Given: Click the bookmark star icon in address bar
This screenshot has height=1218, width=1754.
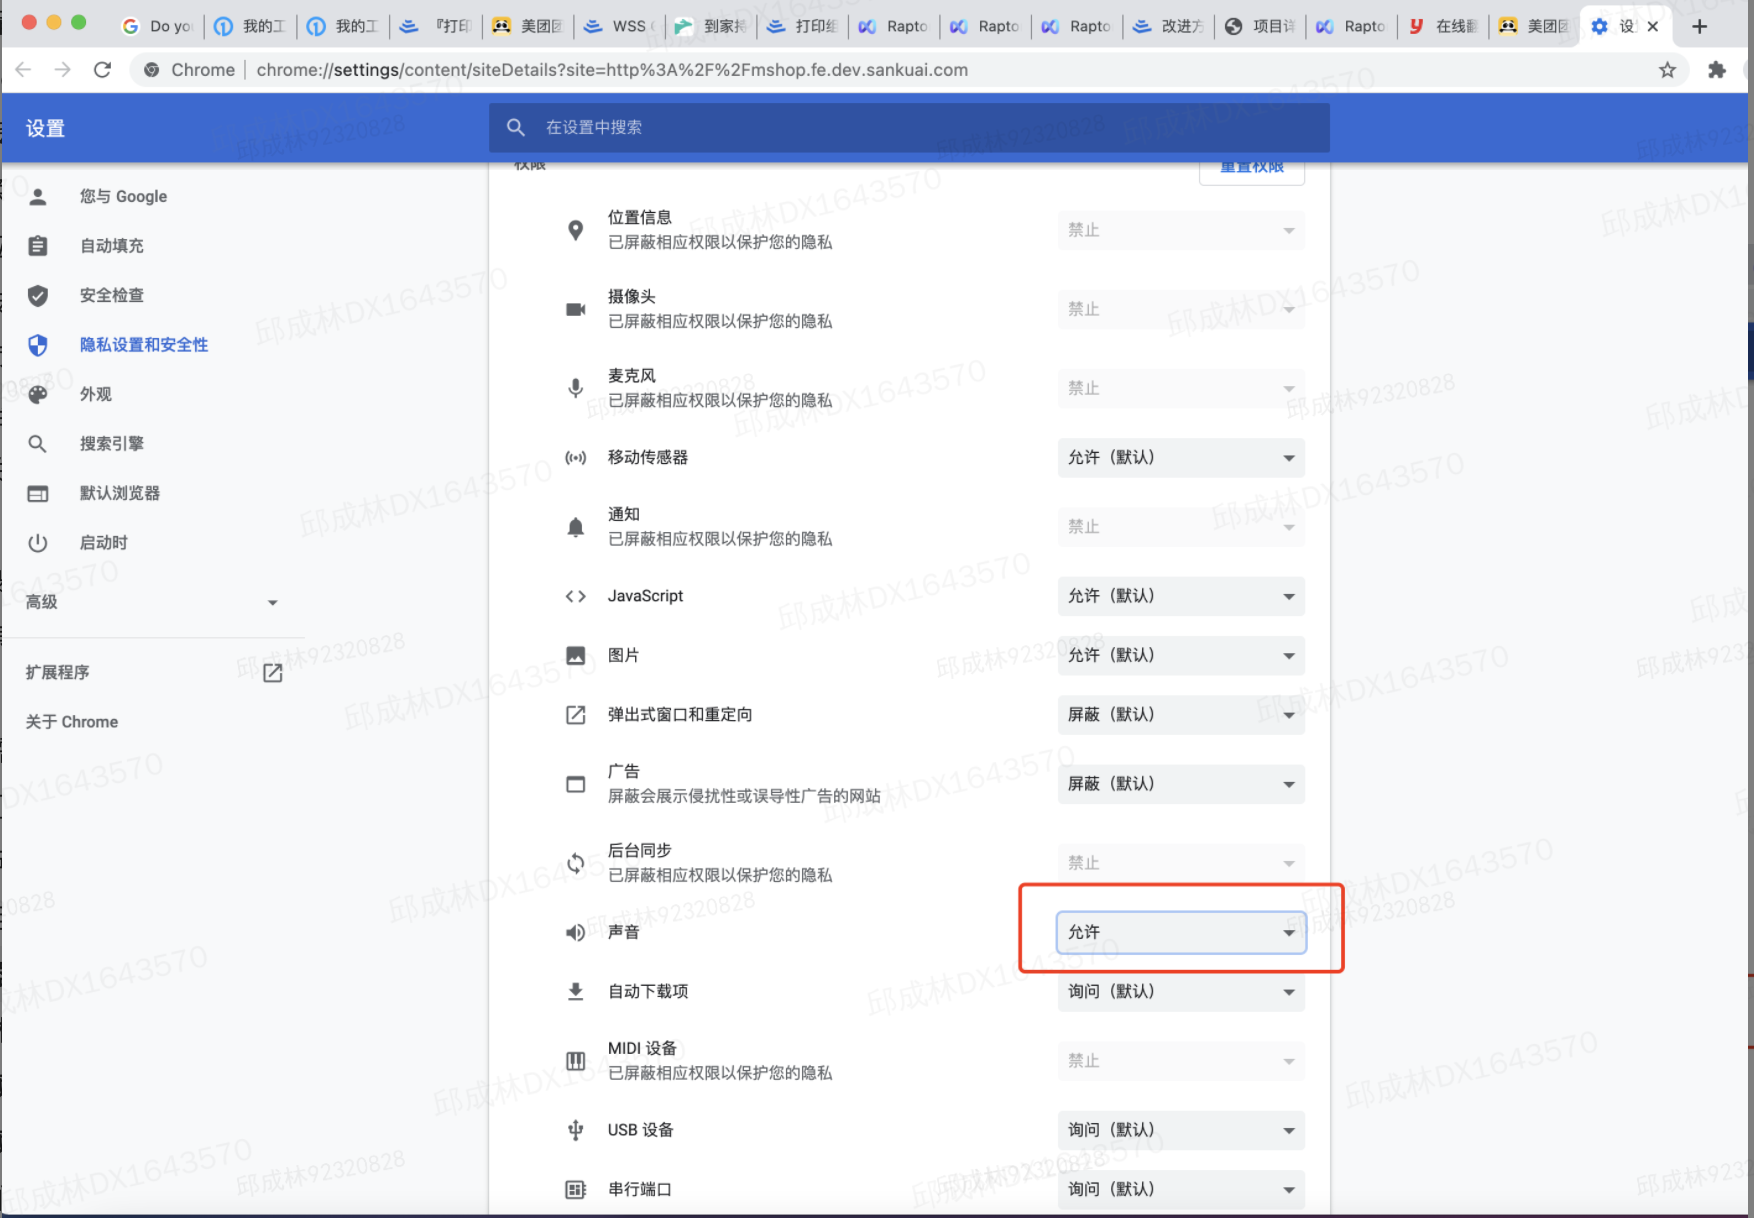Looking at the screenshot, I should pos(1667,70).
